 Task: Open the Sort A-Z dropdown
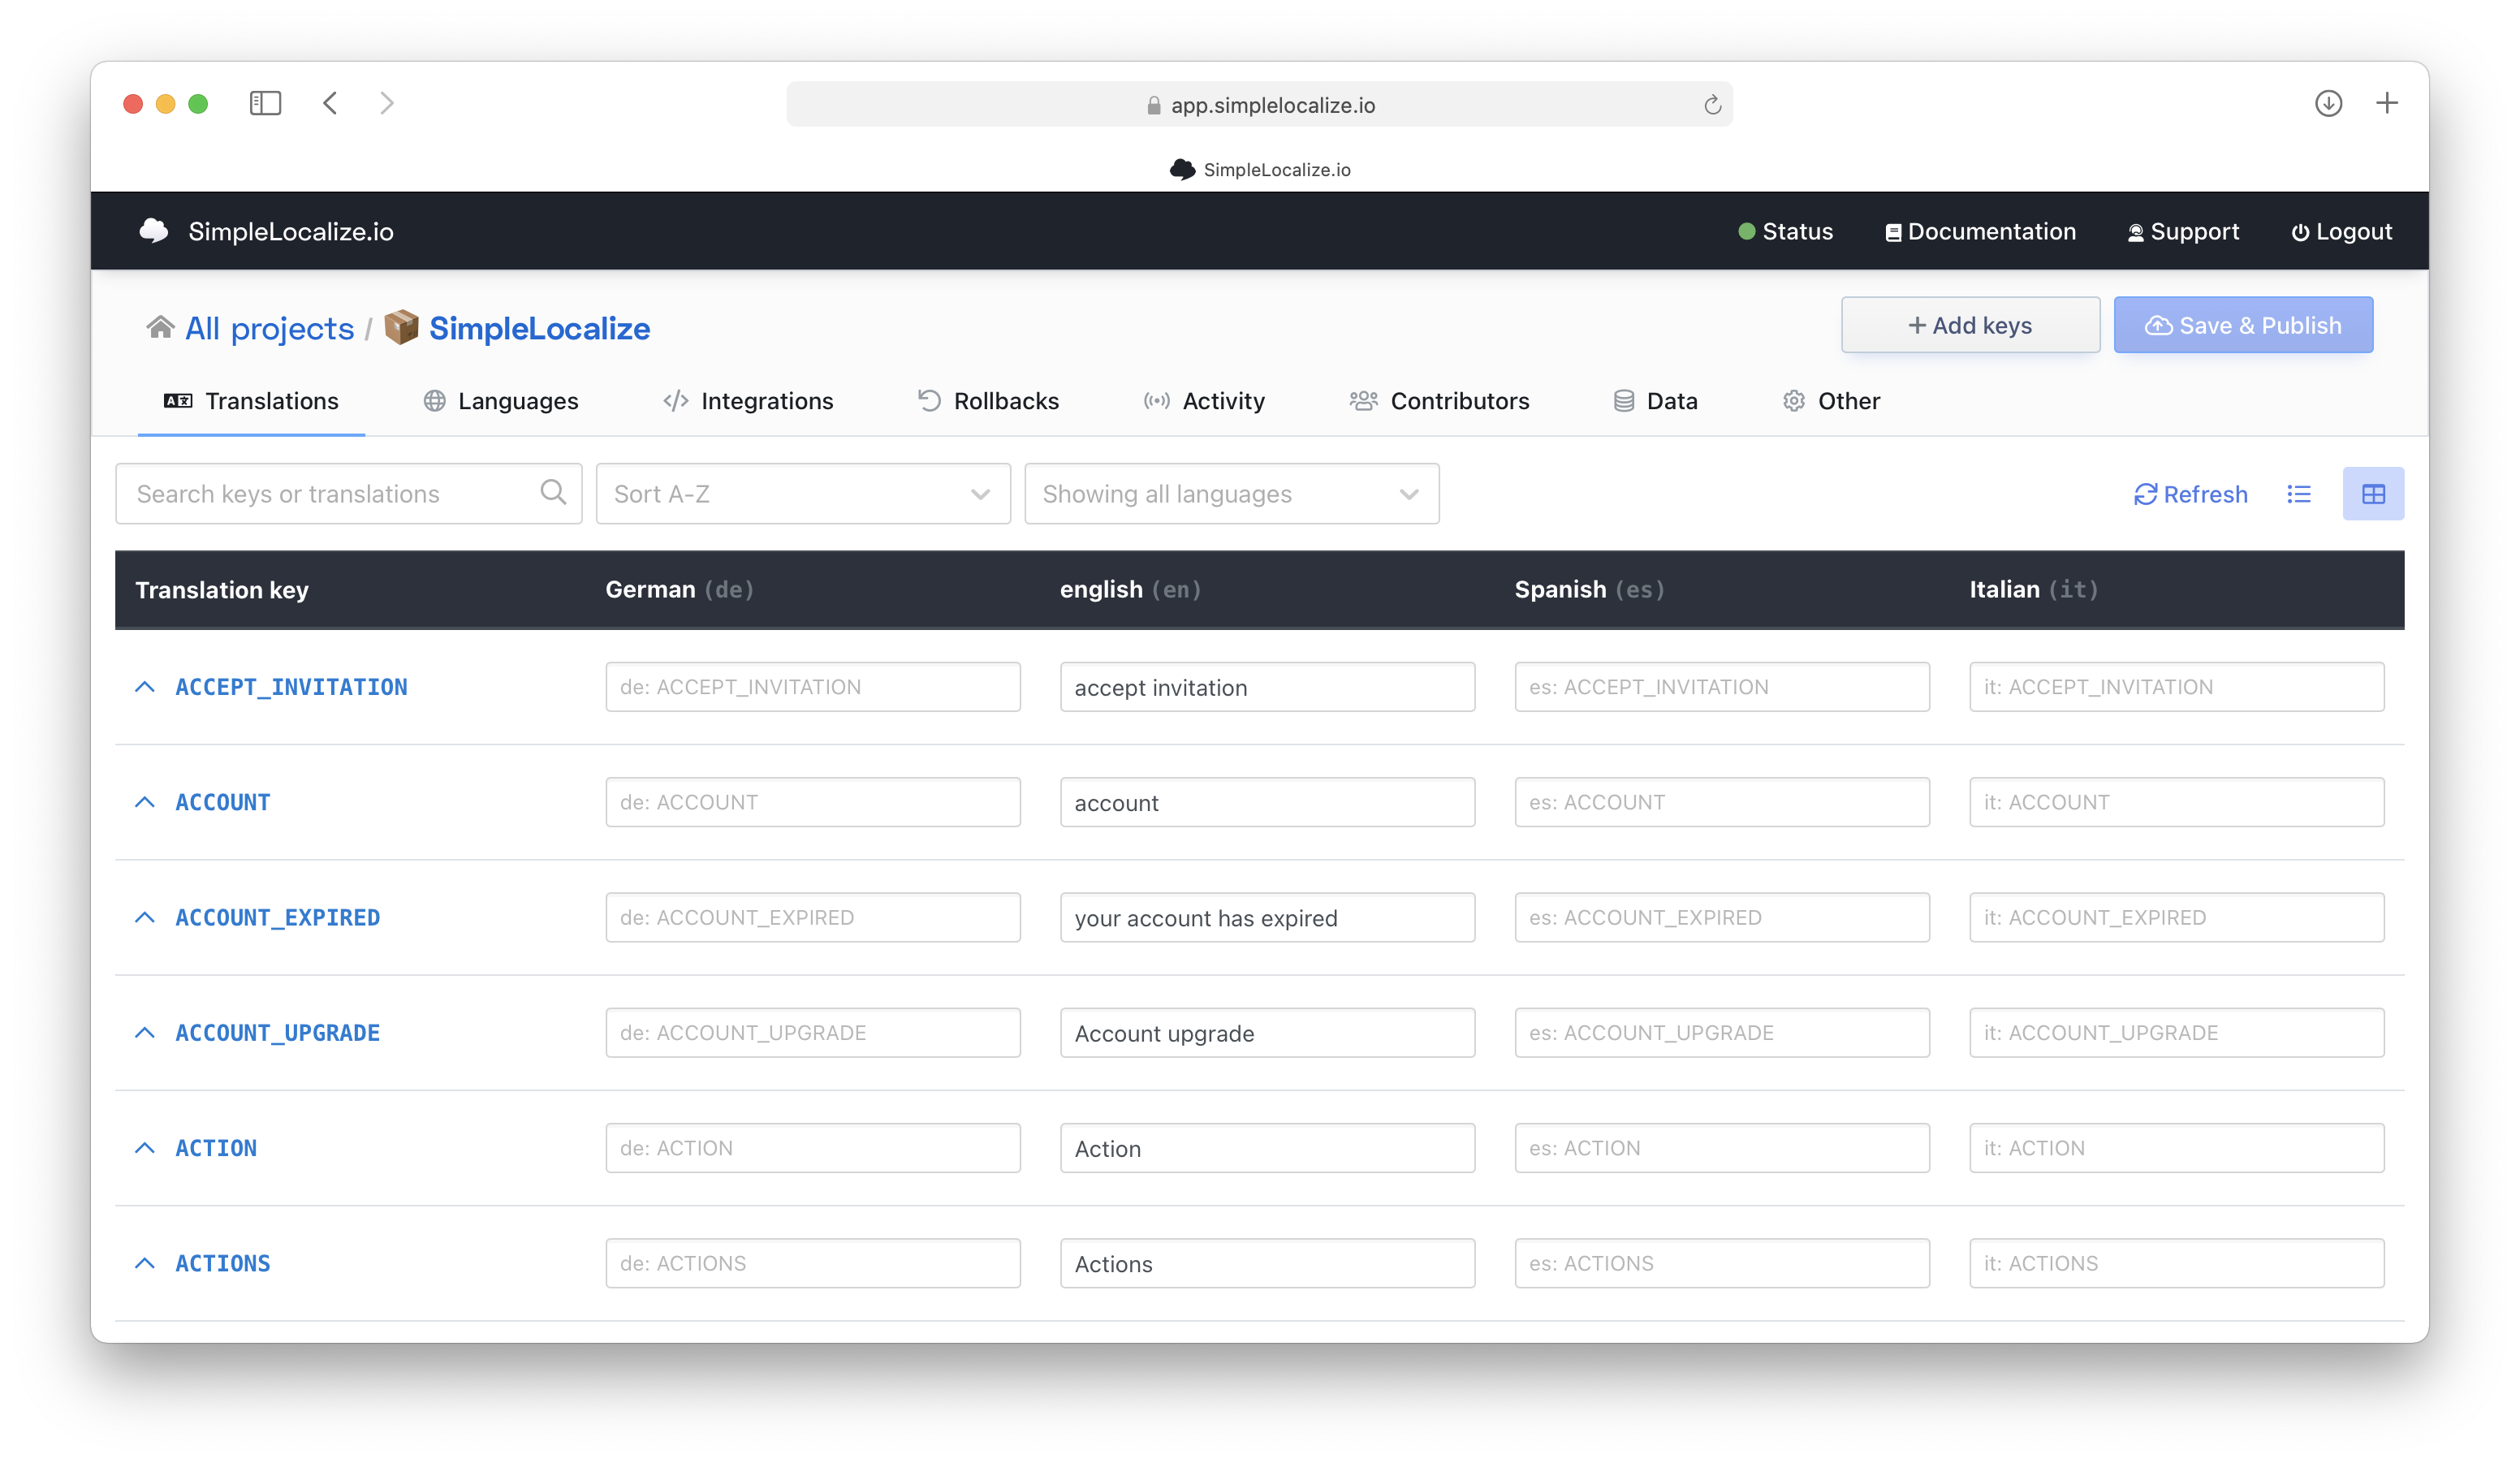[x=803, y=494]
